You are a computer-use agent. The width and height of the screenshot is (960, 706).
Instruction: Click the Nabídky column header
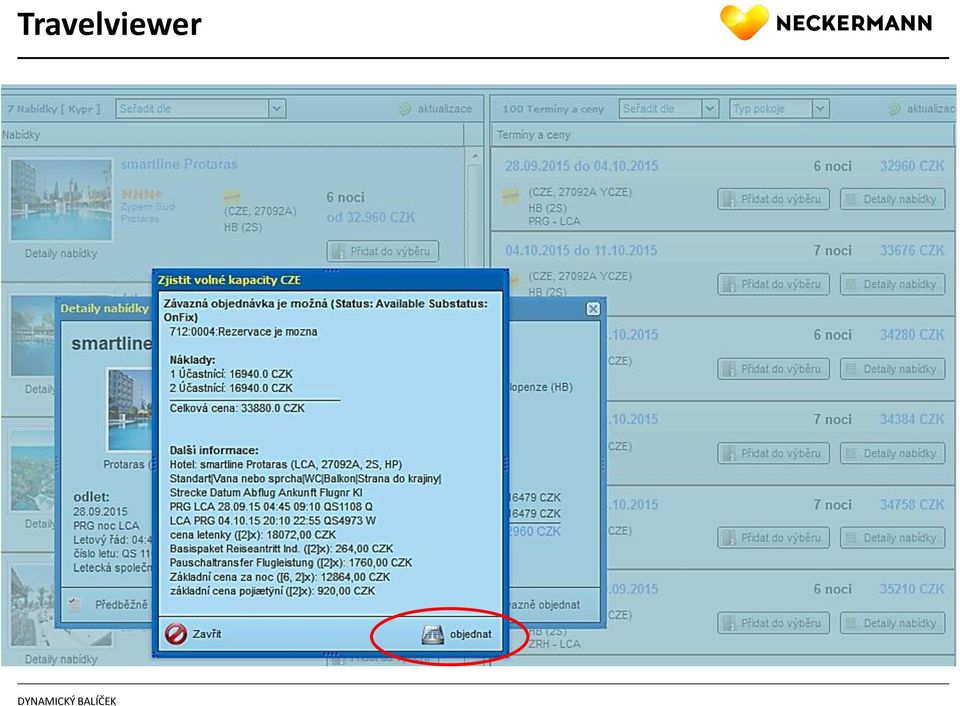pos(232,135)
